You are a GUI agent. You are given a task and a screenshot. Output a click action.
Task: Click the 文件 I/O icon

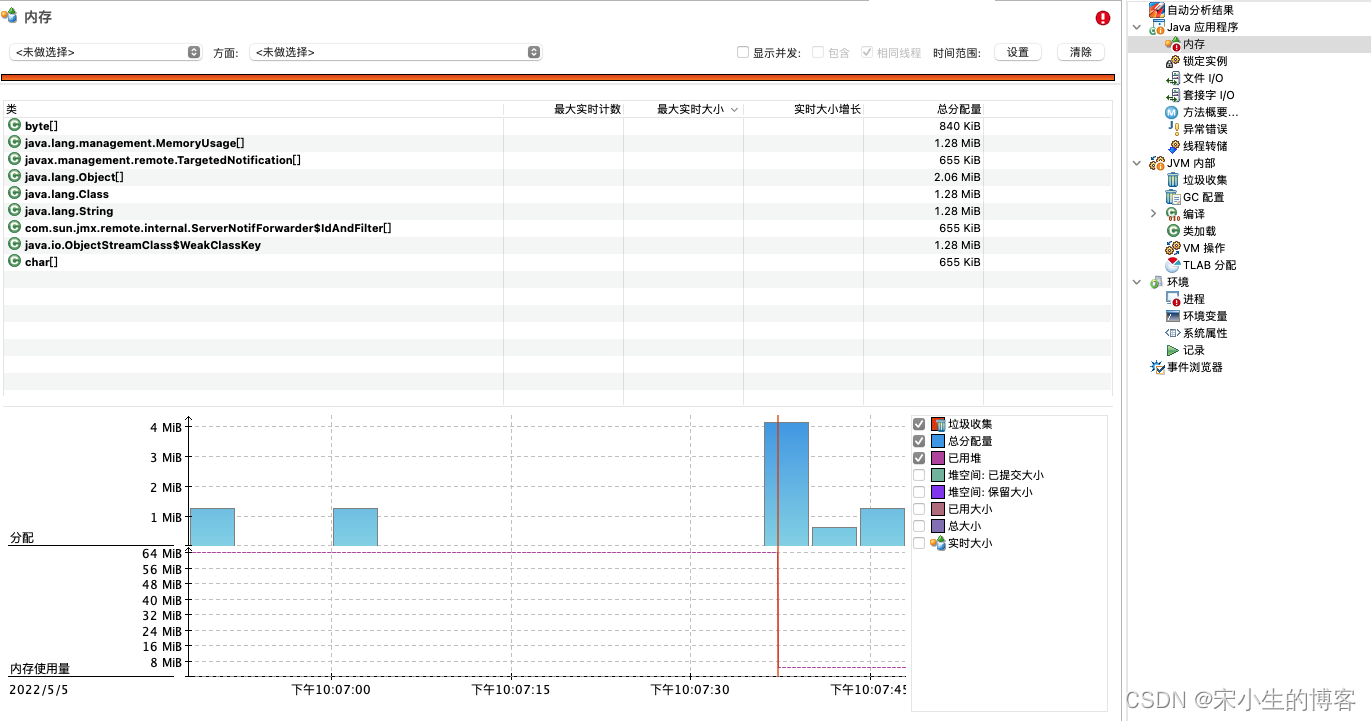tap(1173, 78)
